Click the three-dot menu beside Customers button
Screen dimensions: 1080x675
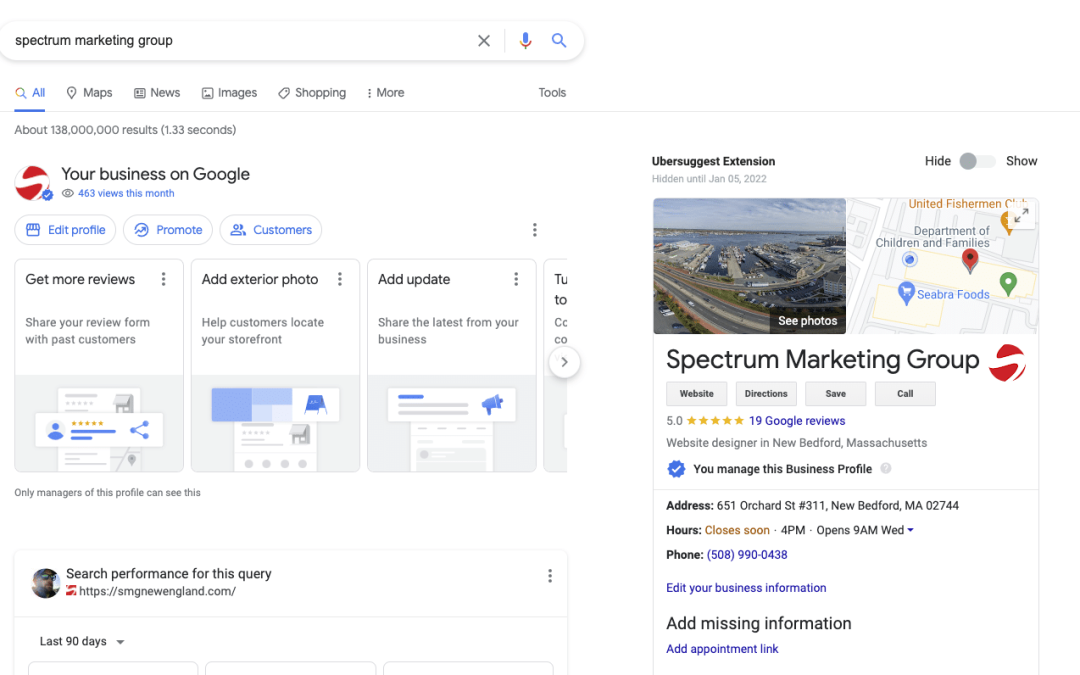pos(535,229)
